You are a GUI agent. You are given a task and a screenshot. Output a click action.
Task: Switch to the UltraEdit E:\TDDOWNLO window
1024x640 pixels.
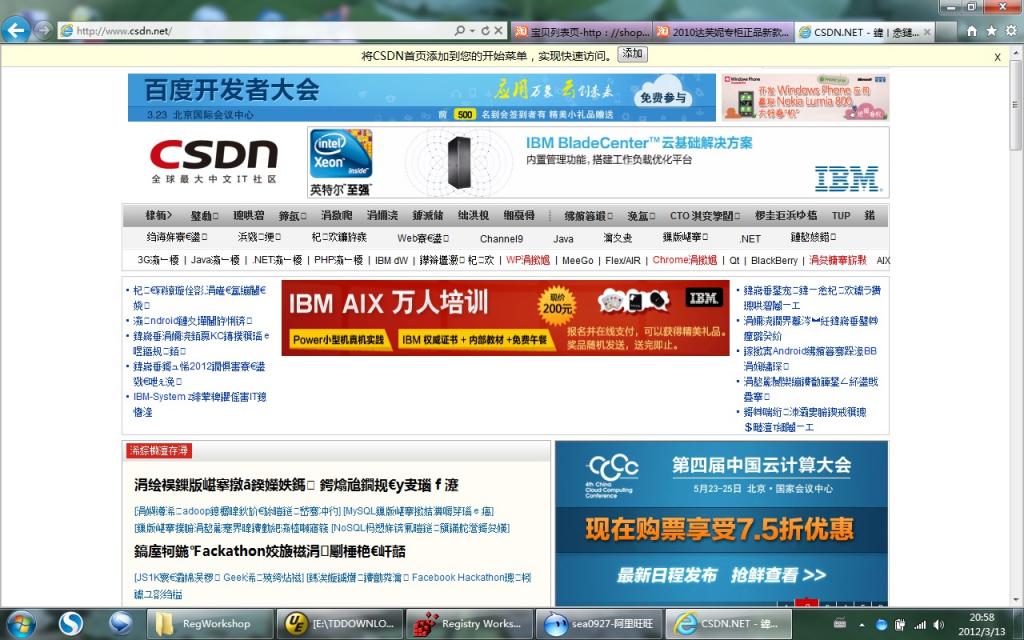[340, 624]
